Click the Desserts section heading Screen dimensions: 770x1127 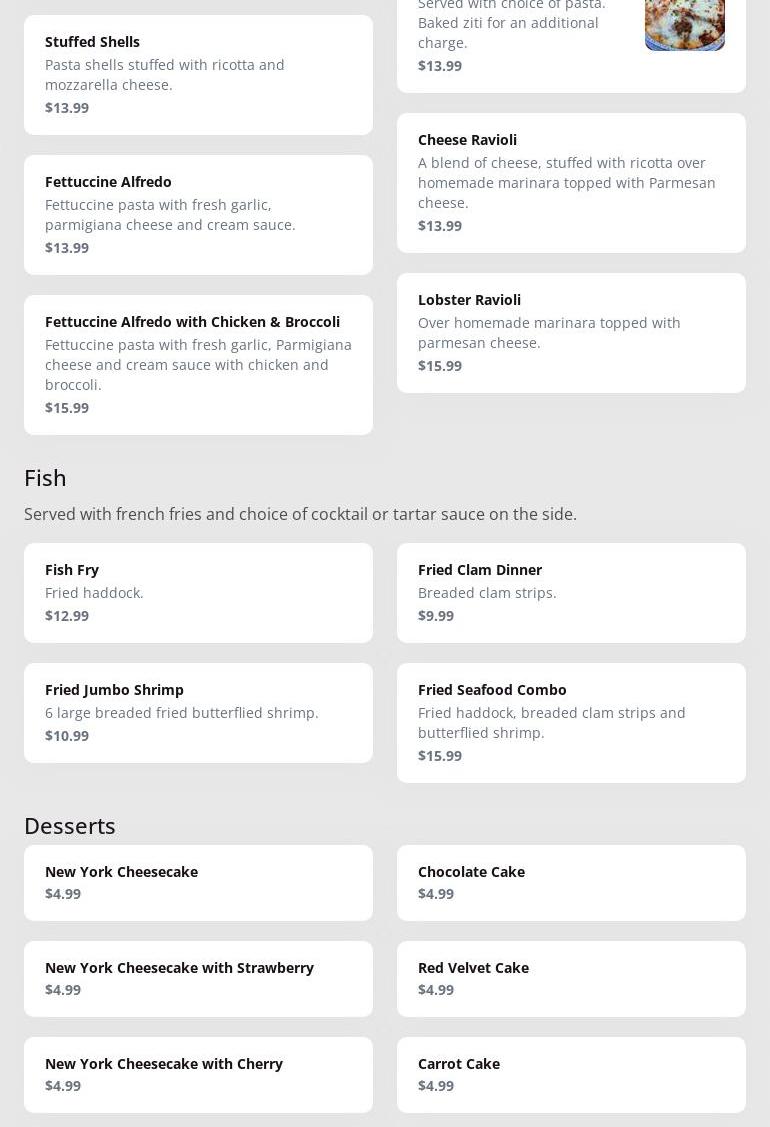(70, 826)
